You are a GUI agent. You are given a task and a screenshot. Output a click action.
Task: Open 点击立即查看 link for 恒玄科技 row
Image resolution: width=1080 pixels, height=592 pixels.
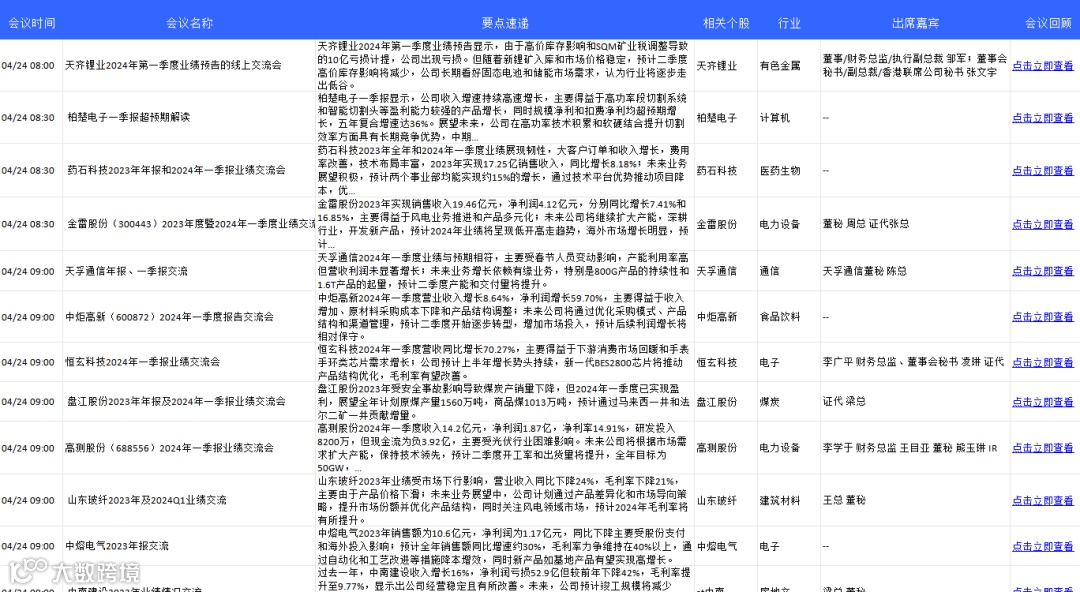[x=1042, y=362]
